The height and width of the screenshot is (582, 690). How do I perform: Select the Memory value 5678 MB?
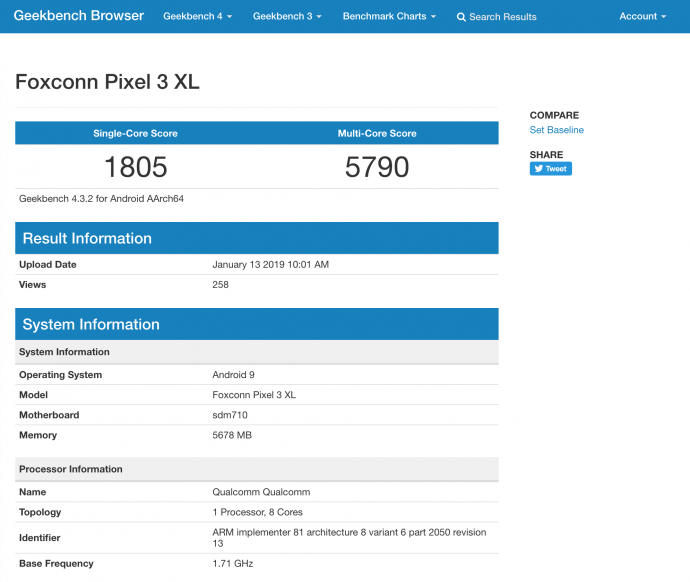point(232,435)
